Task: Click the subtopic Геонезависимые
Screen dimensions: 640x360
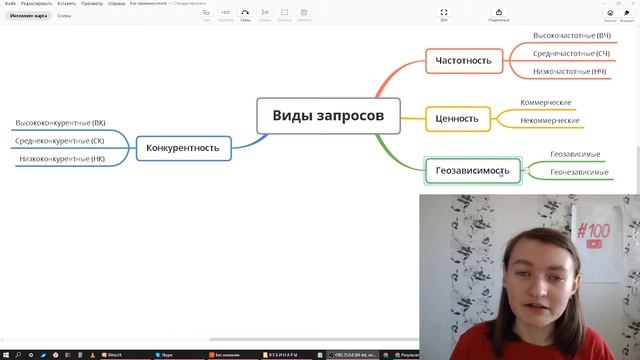Action: click(579, 172)
